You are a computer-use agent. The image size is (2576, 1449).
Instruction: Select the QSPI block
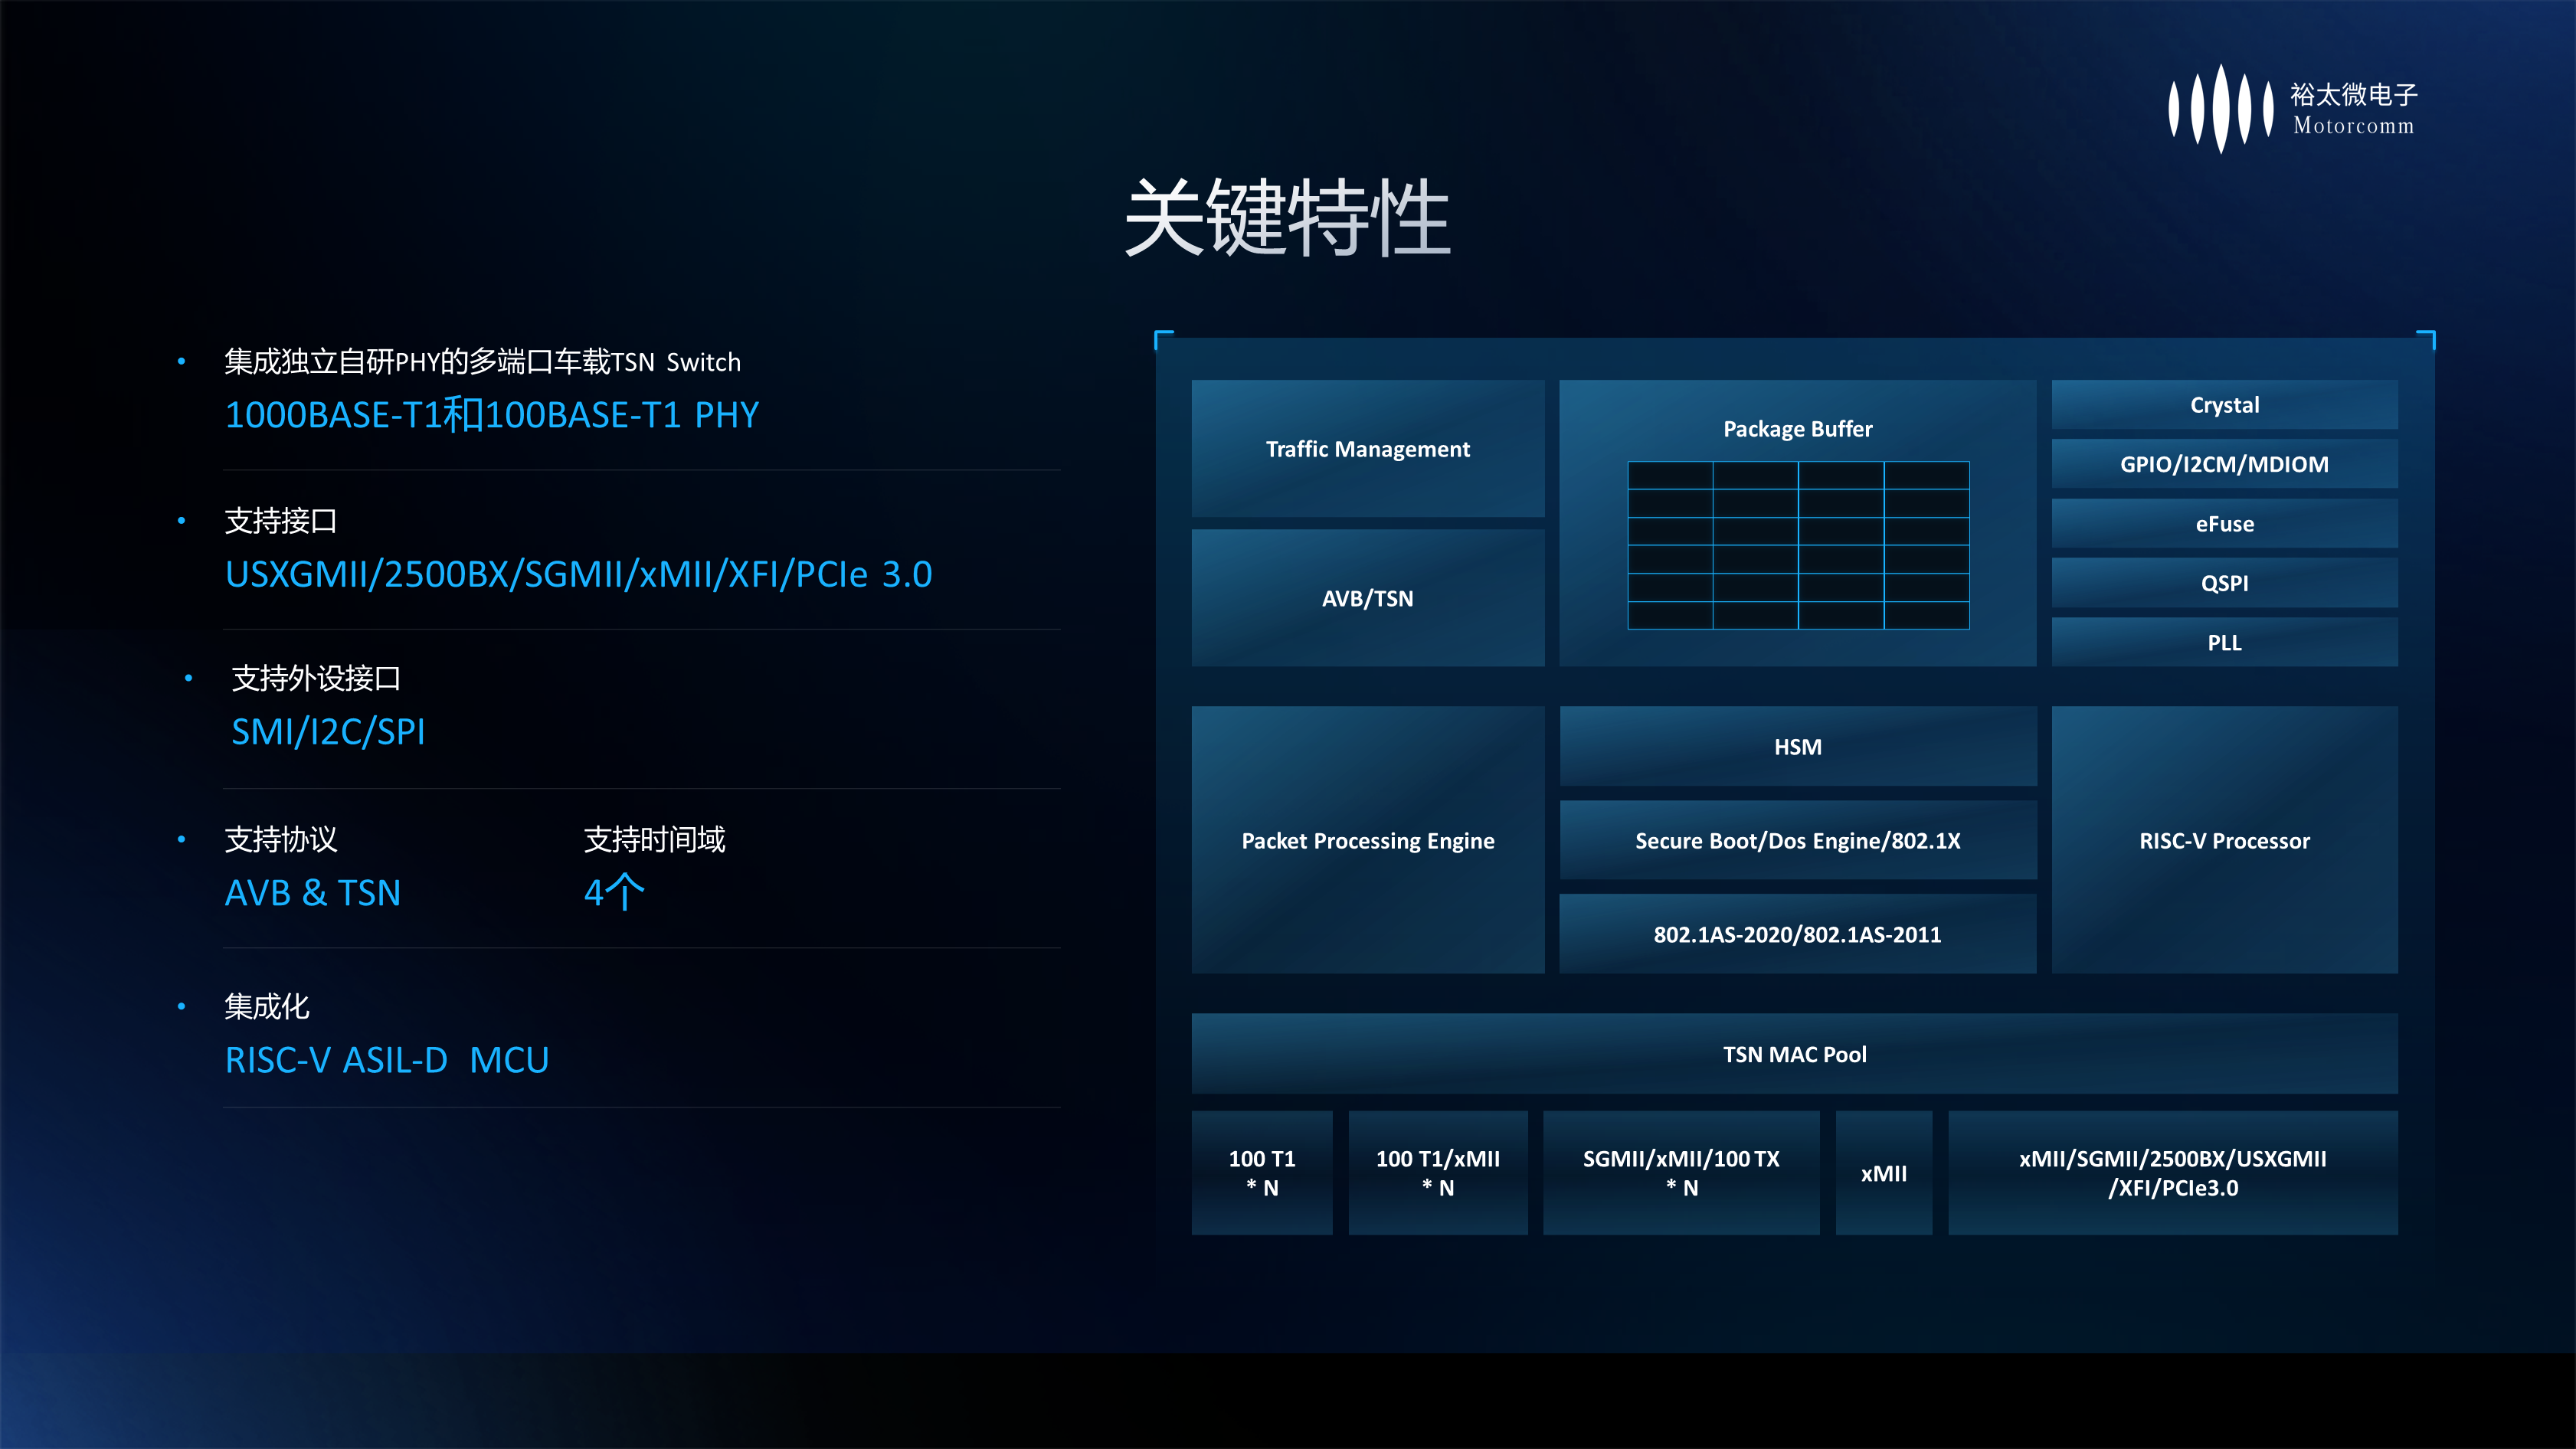point(2224,583)
